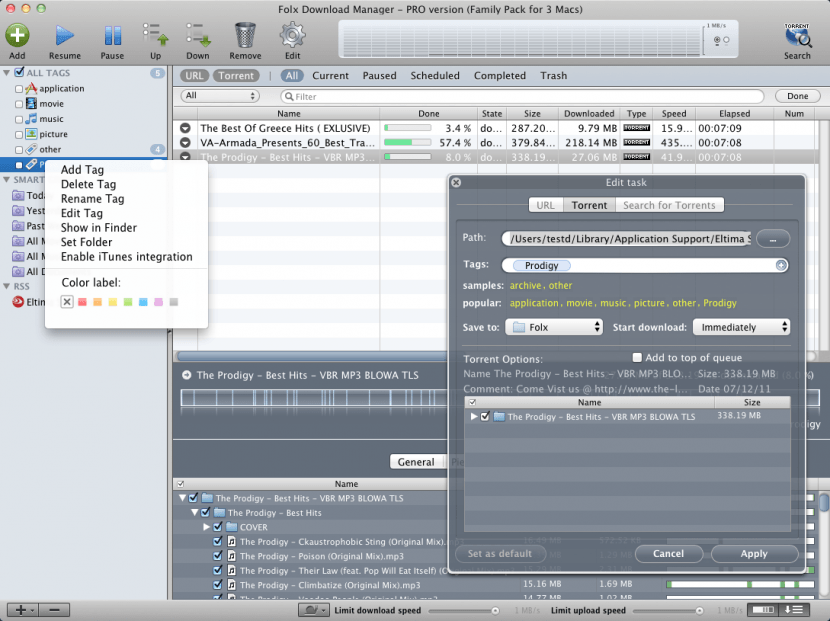The width and height of the screenshot is (830, 621).
Task: Click the Limit download speed slider
Action: [464, 611]
